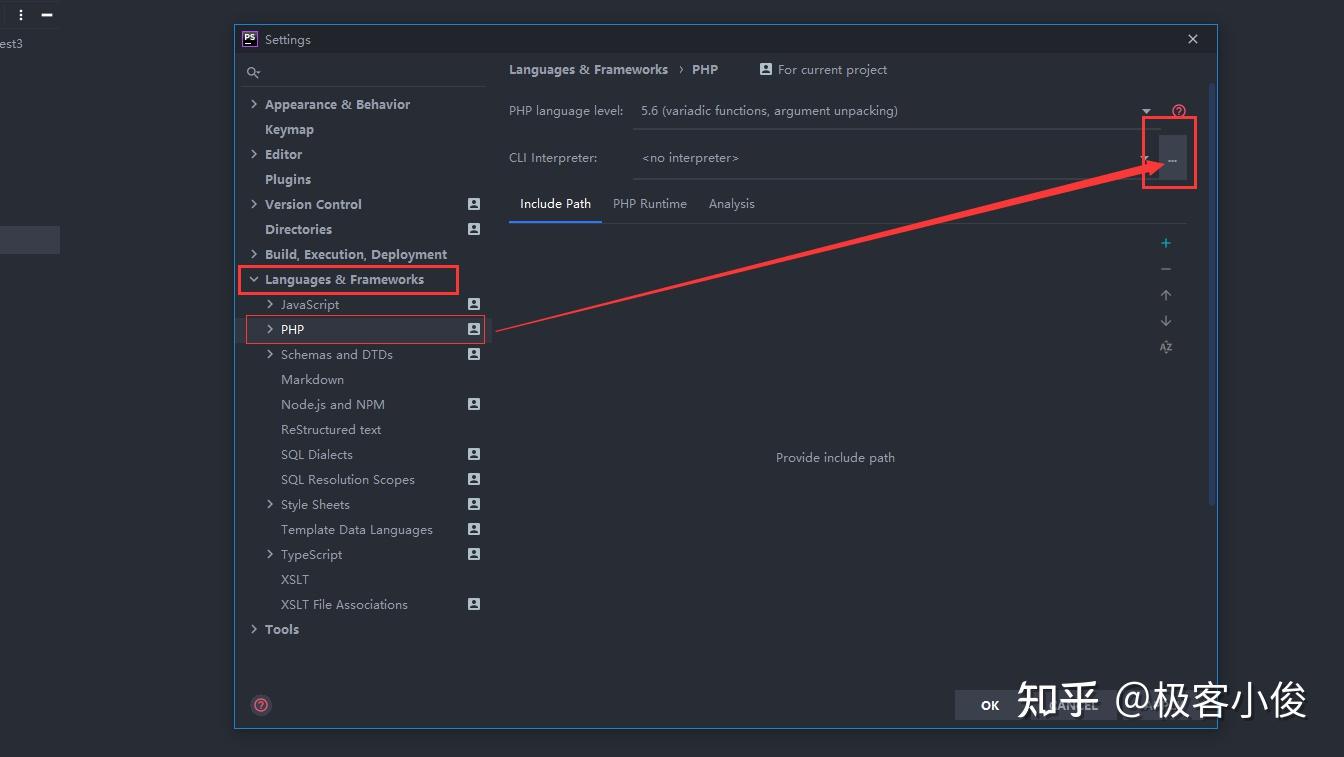Expand the Tools node in sidebar
The height and width of the screenshot is (757, 1344).
(x=253, y=629)
